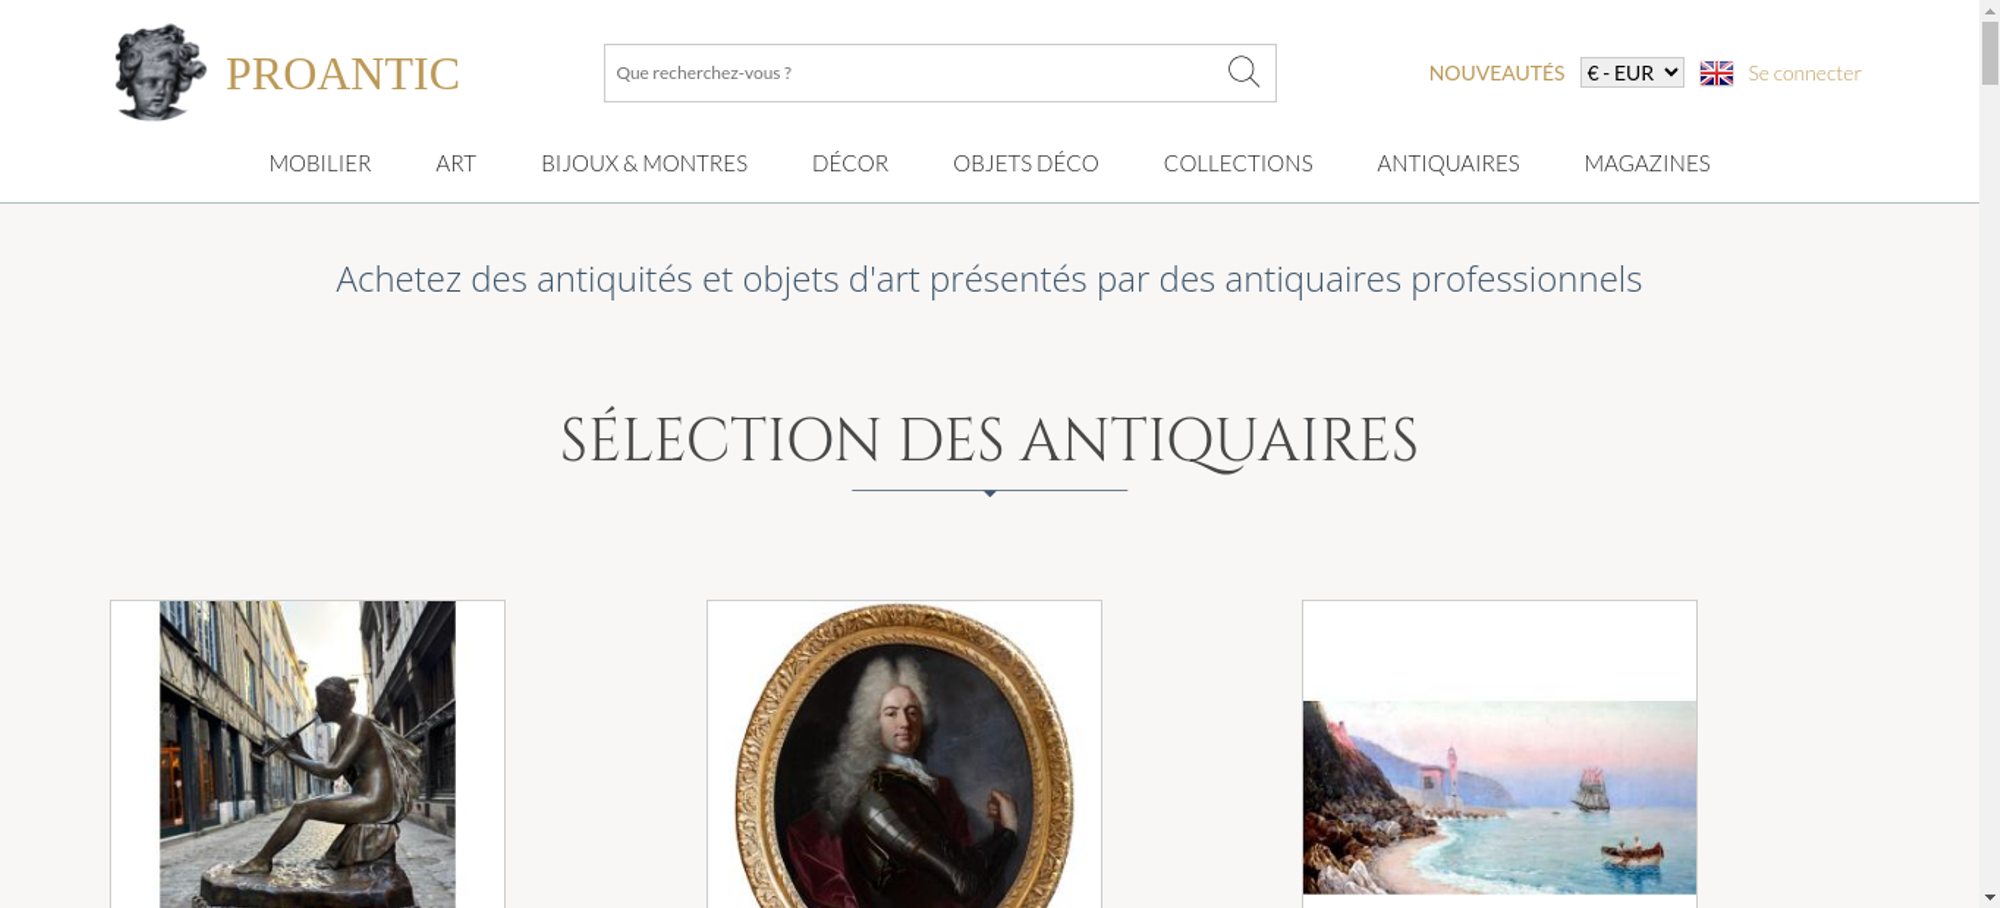Click the Proantic cherub head logo
Image resolution: width=2000 pixels, height=908 pixels.
point(160,72)
